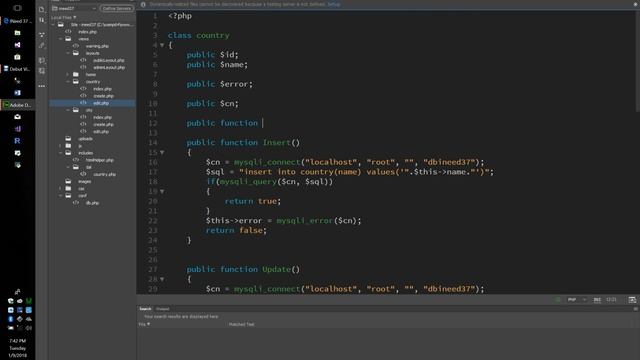Collapse the layouts folder
The image size is (640, 360).
point(68,53)
